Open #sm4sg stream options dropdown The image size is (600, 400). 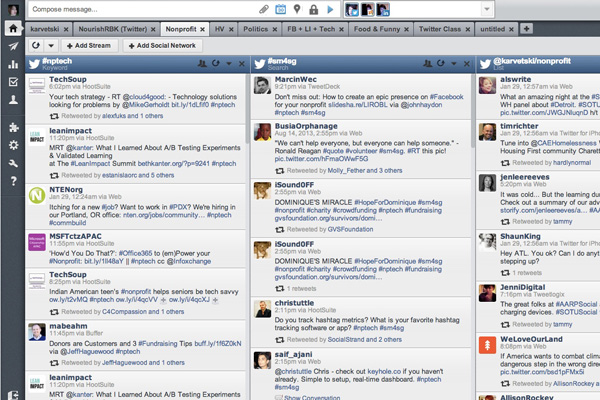454,64
